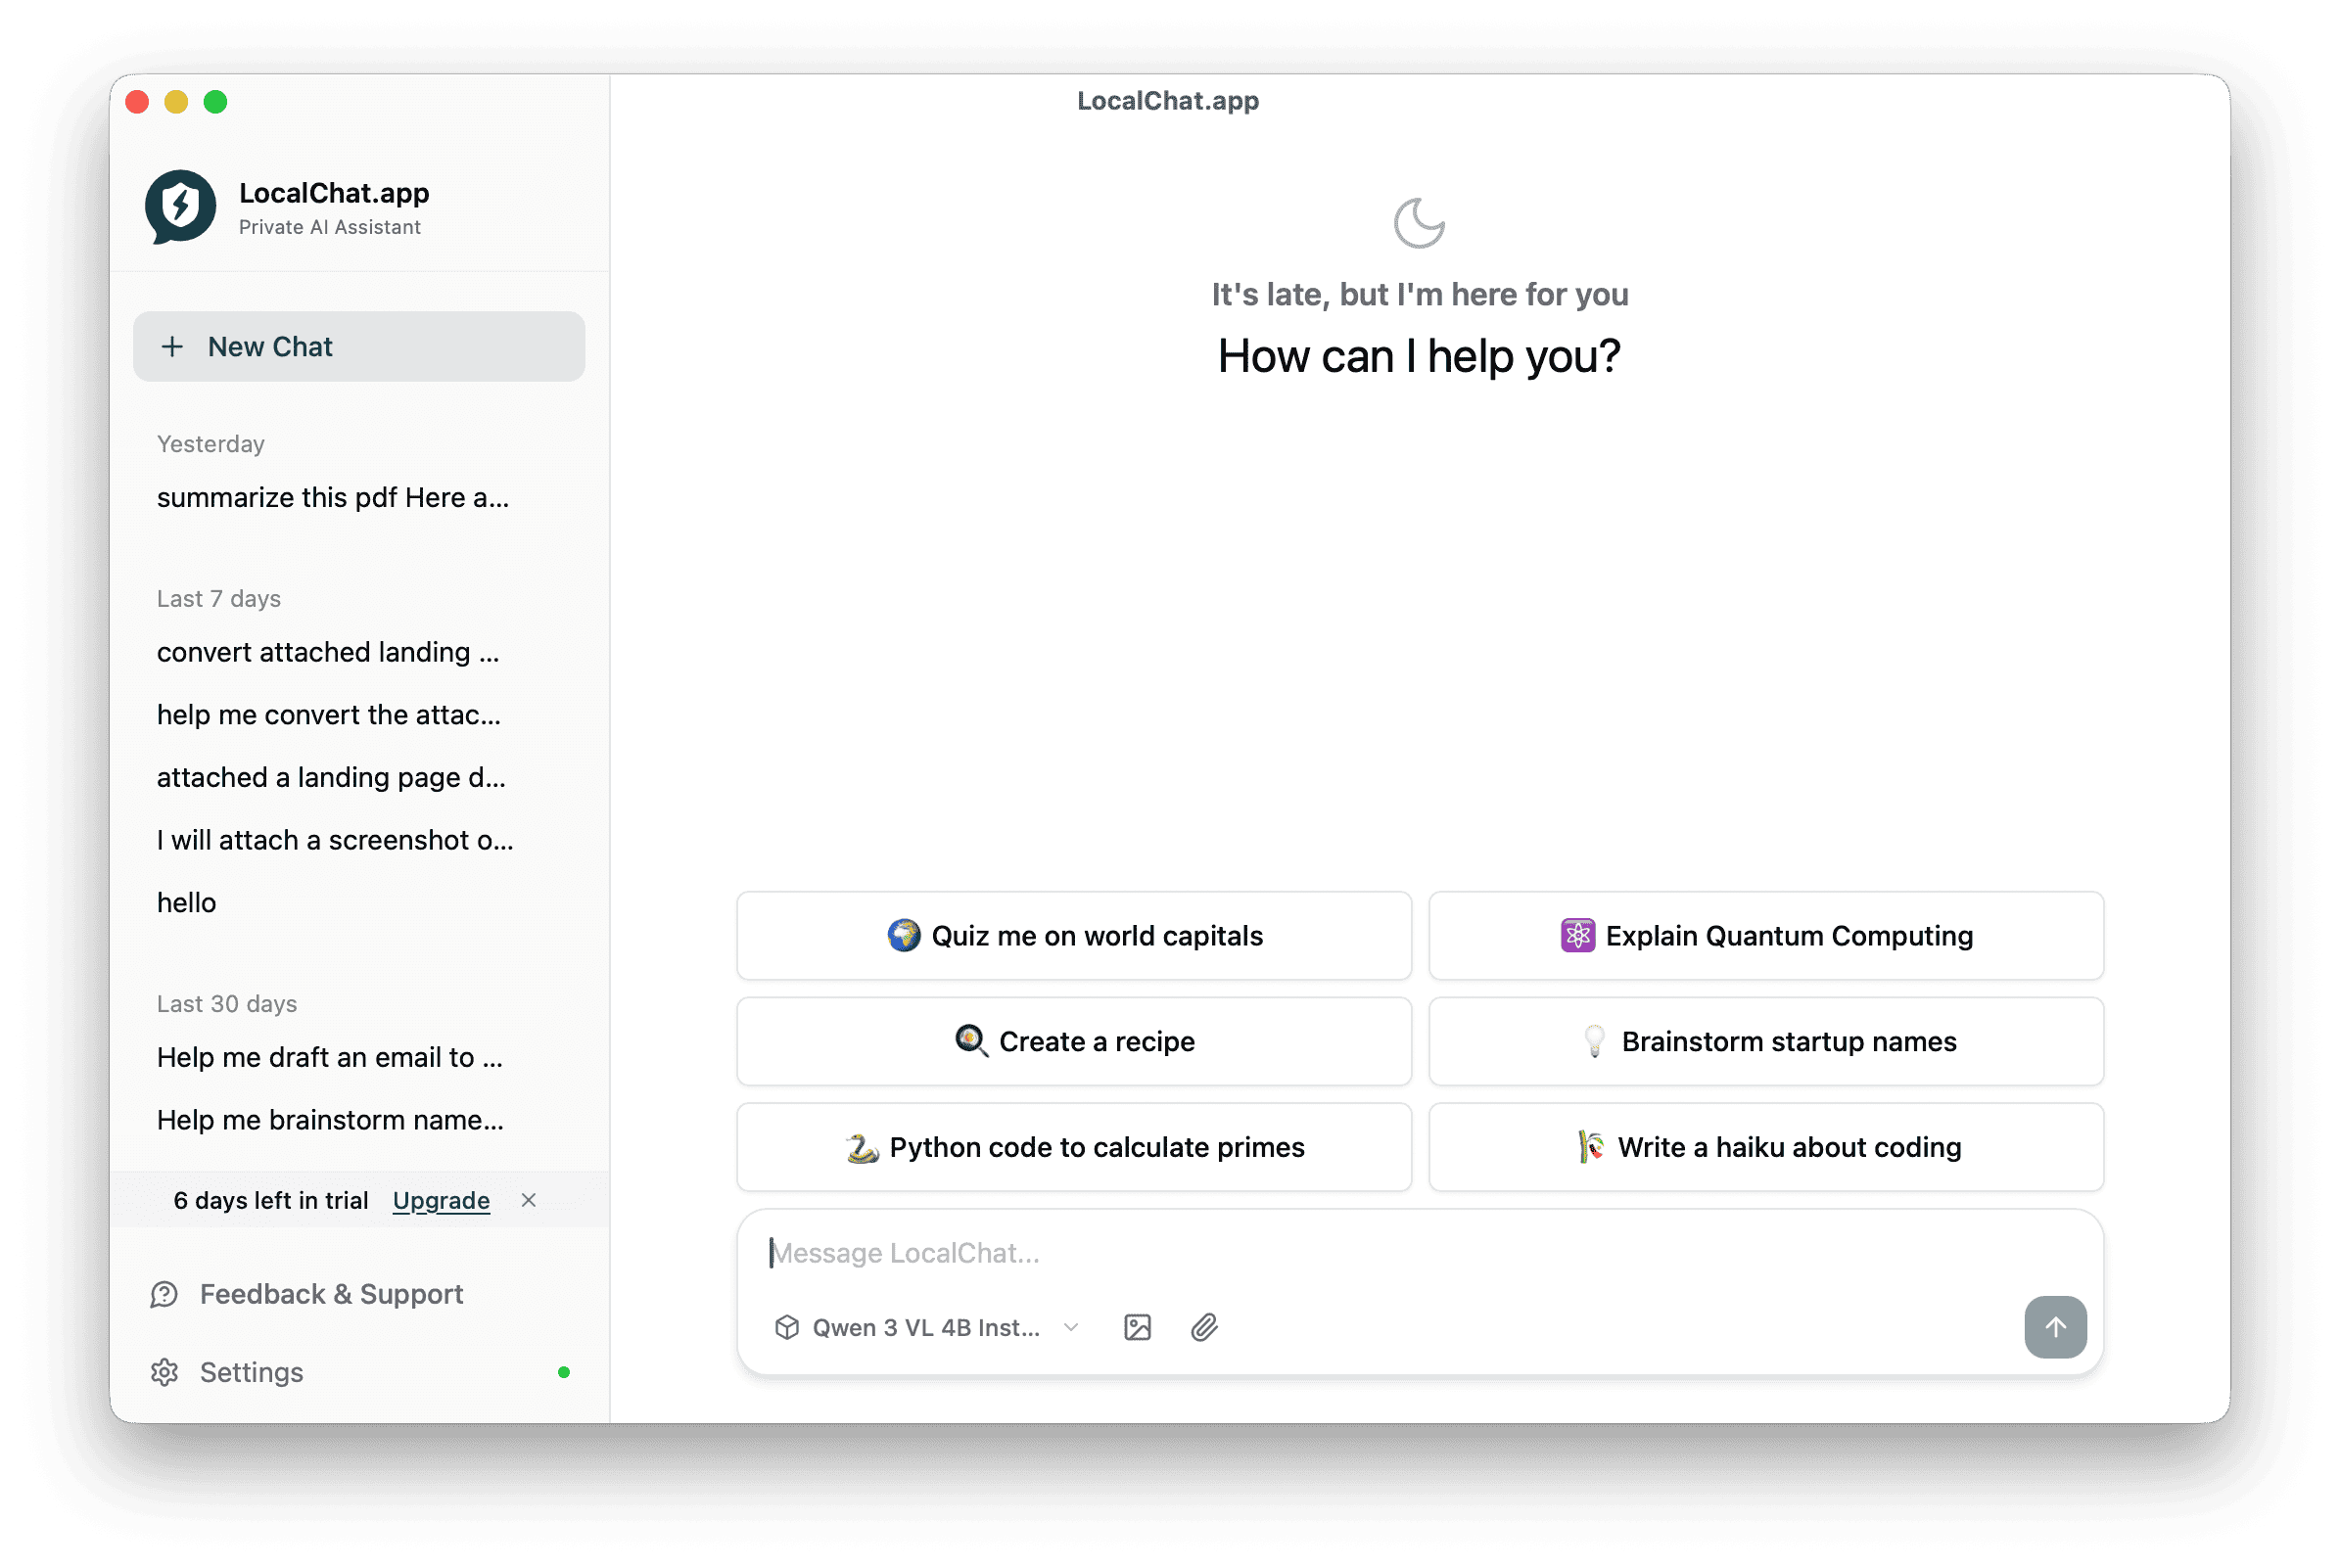The height and width of the screenshot is (1568, 2340).
Task: Select Quiz me on world capitals
Action: click(1074, 936)
